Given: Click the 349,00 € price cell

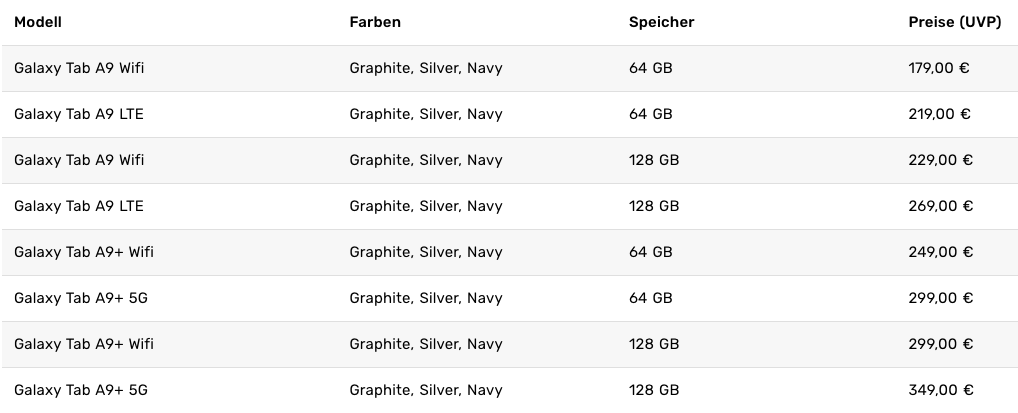Looking at the screenshot, I should coord(941,390).
